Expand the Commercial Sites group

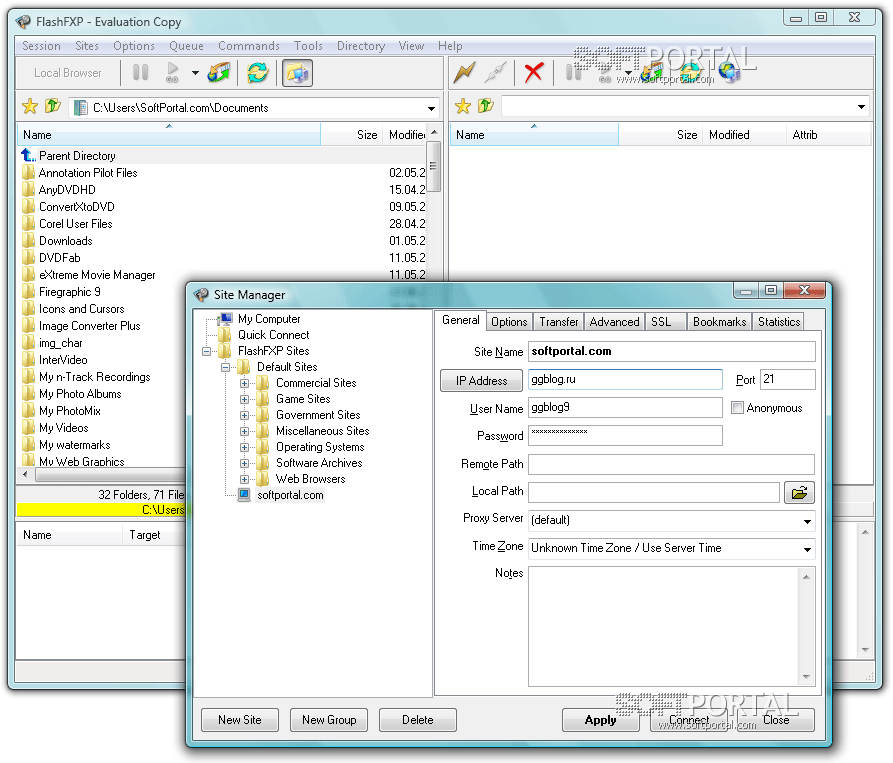click(244, 383)
